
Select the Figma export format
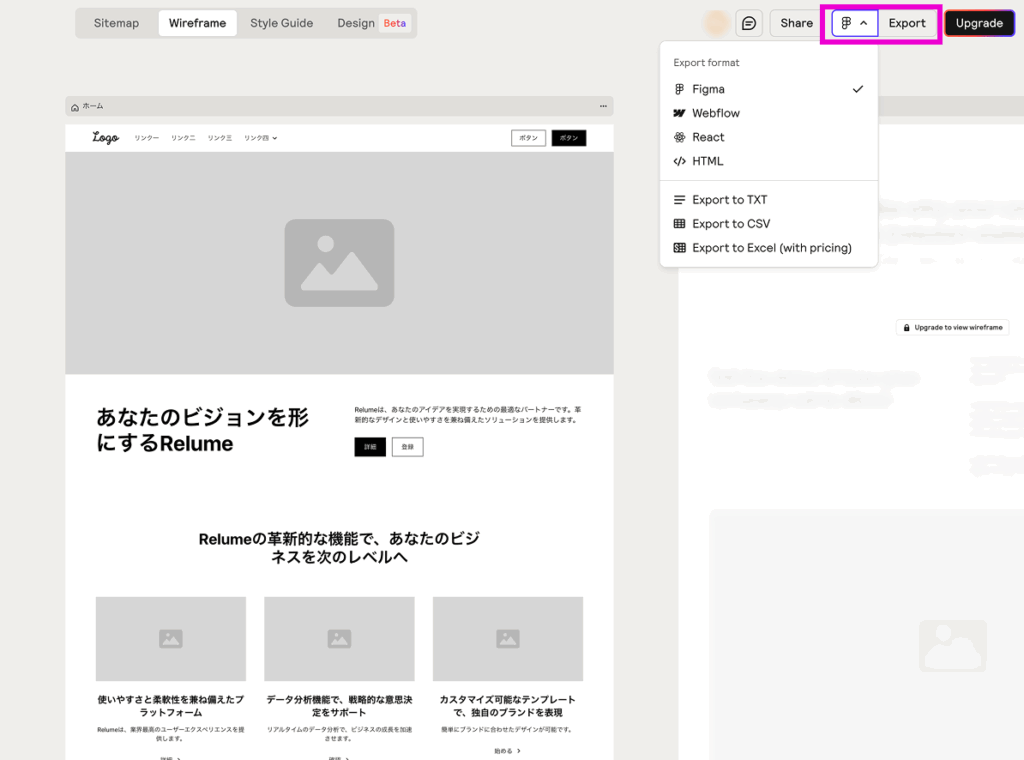[x=708, y=89]
